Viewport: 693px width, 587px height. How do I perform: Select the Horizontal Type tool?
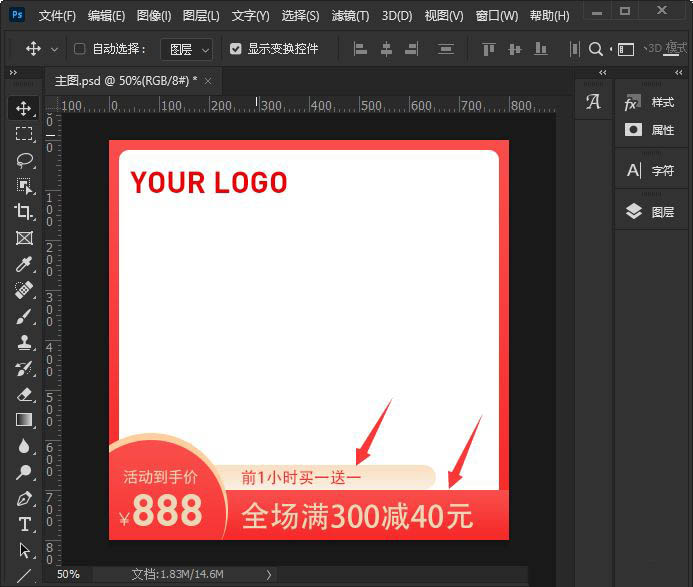pos(24,524)
